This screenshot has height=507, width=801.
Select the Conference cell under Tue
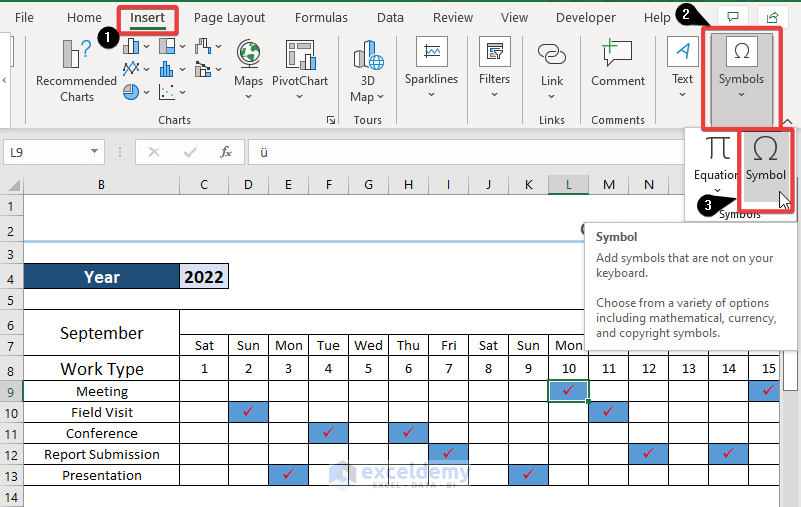(x=328, y=433)
